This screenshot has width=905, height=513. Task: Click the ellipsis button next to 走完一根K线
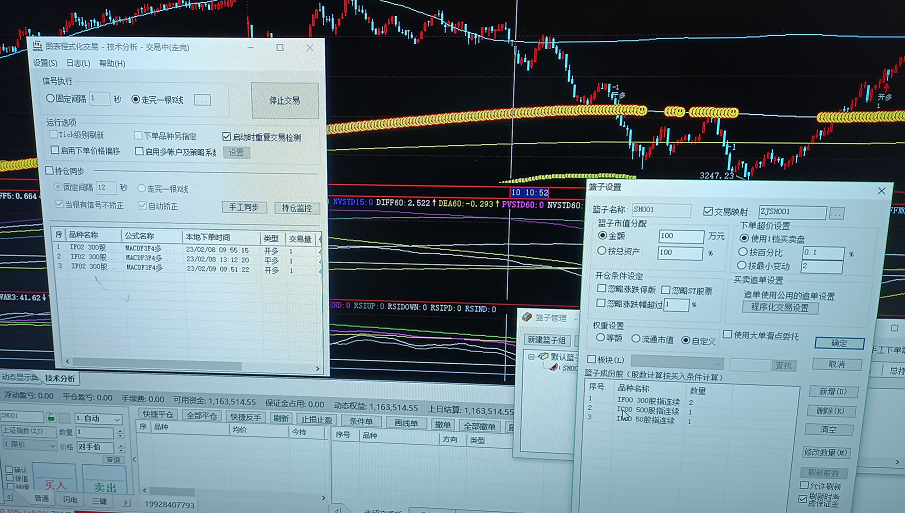(202, 100)
